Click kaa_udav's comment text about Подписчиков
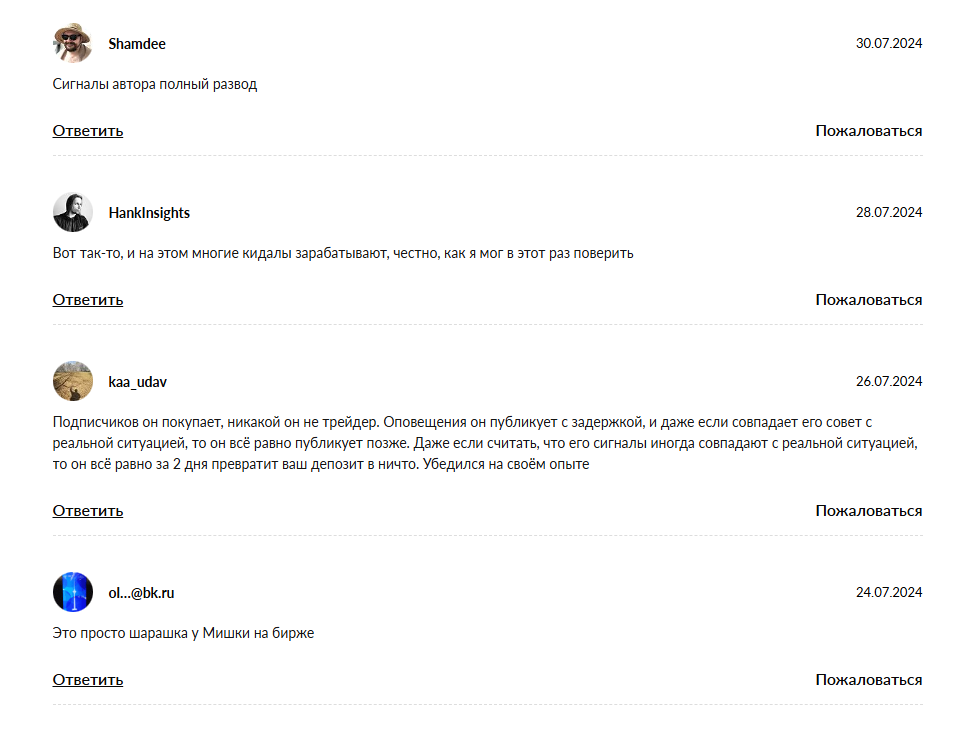The height and width of the screenshot is (729, 965). [x=486, y=443]
